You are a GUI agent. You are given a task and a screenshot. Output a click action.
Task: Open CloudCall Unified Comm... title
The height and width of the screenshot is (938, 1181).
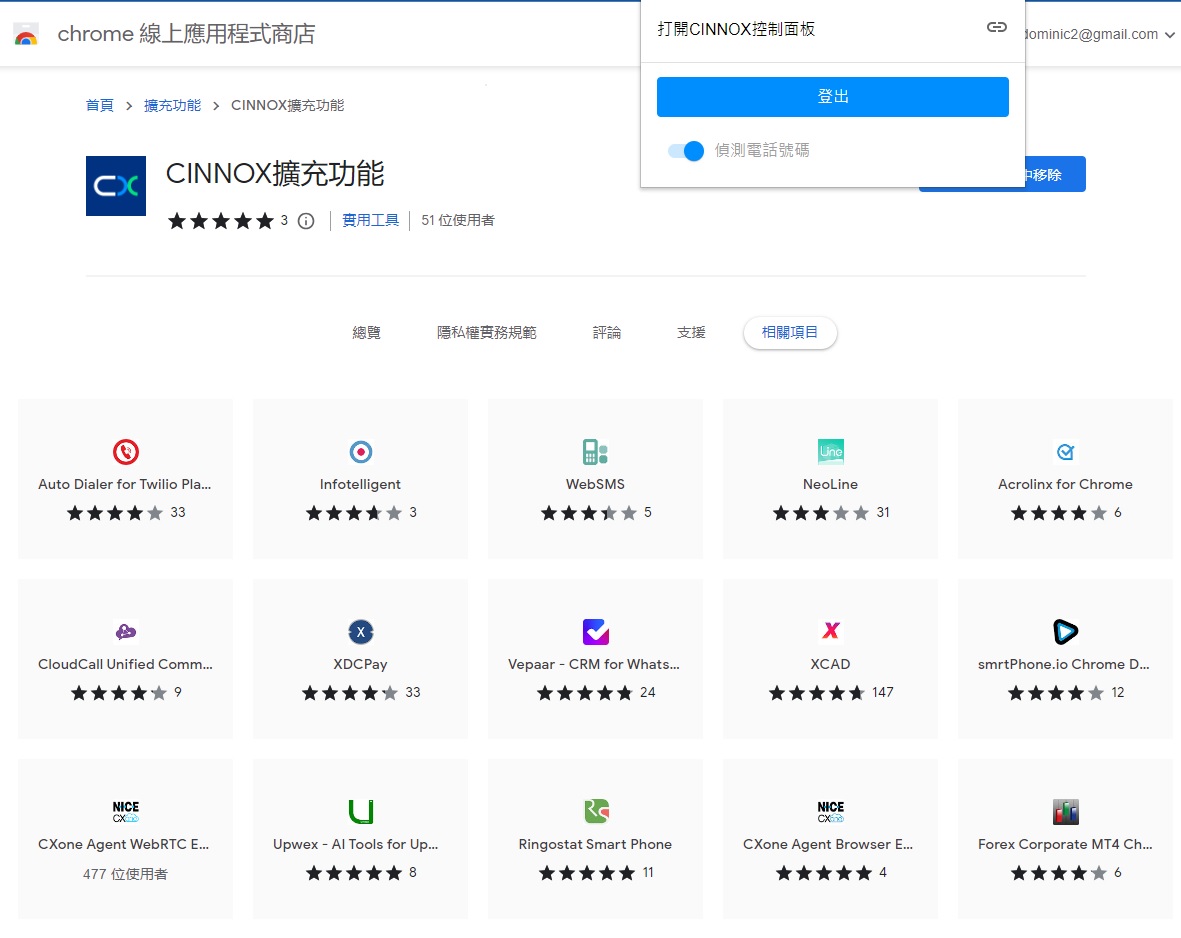pyautogui.click(x=125, y=665)
